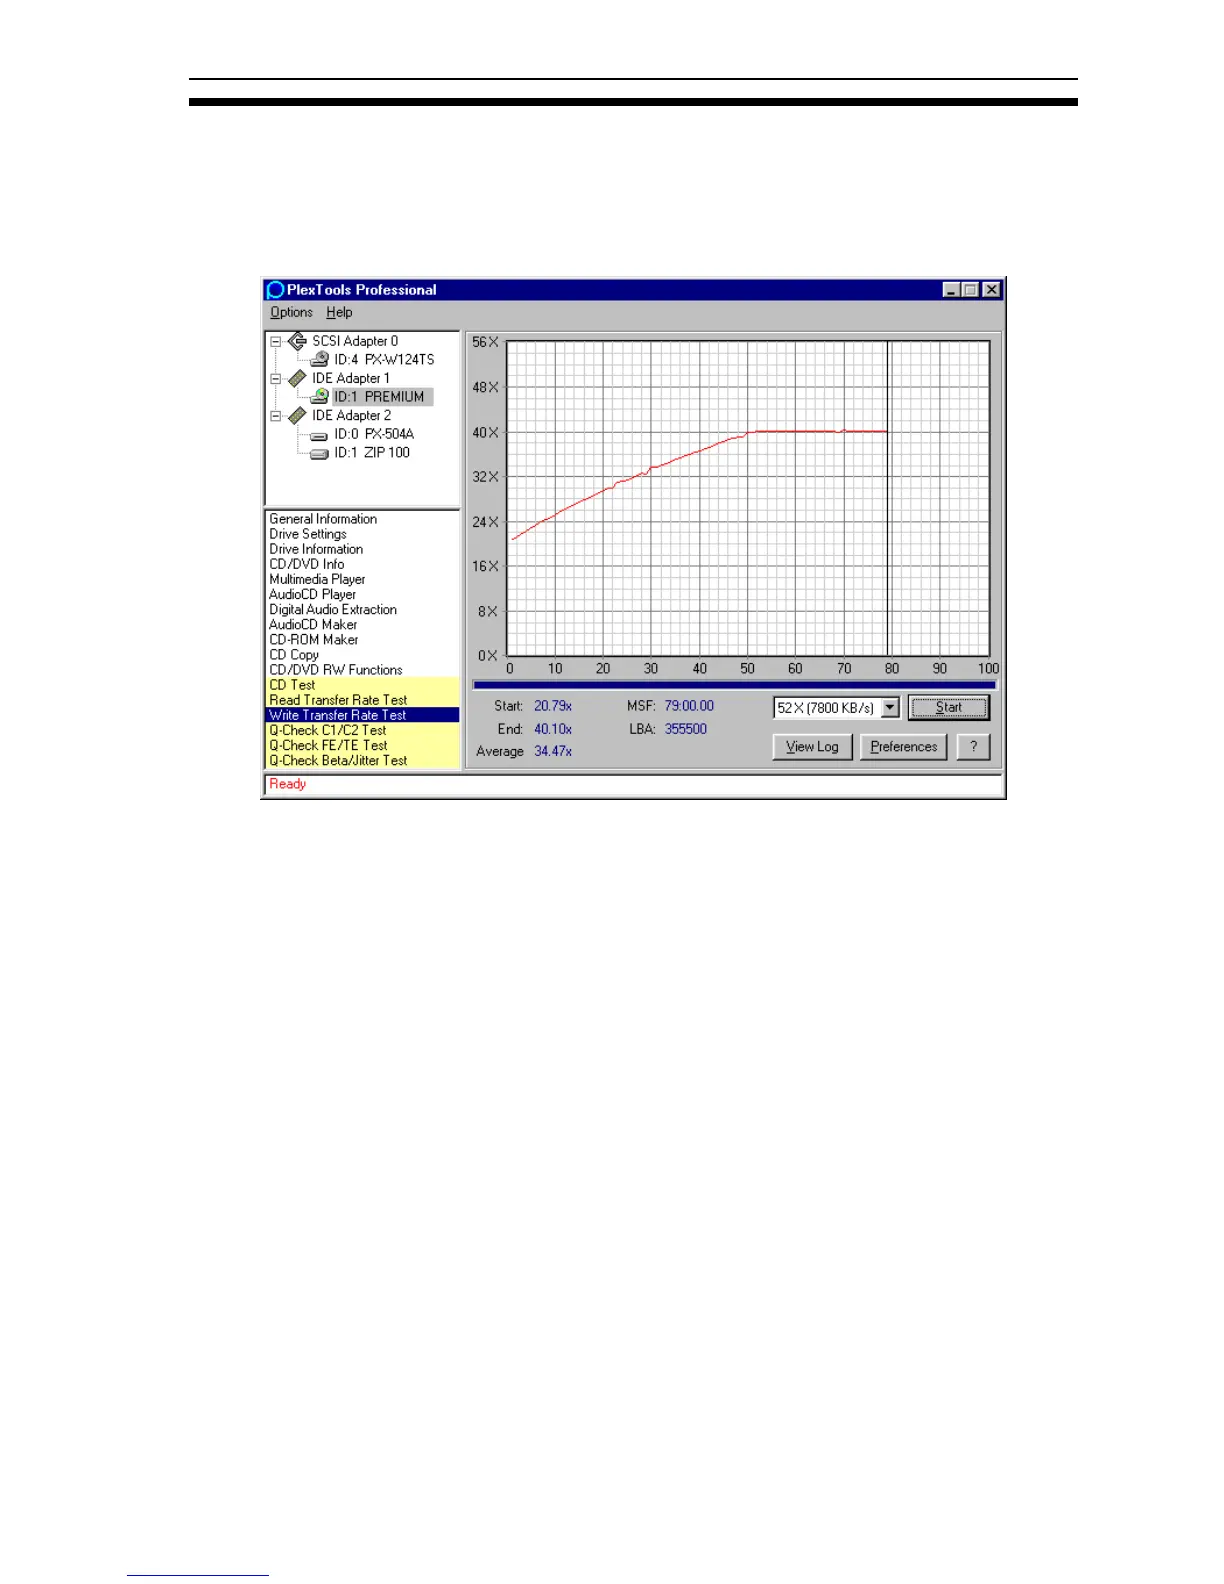Open CD Copy

click(x=294, y=655)
